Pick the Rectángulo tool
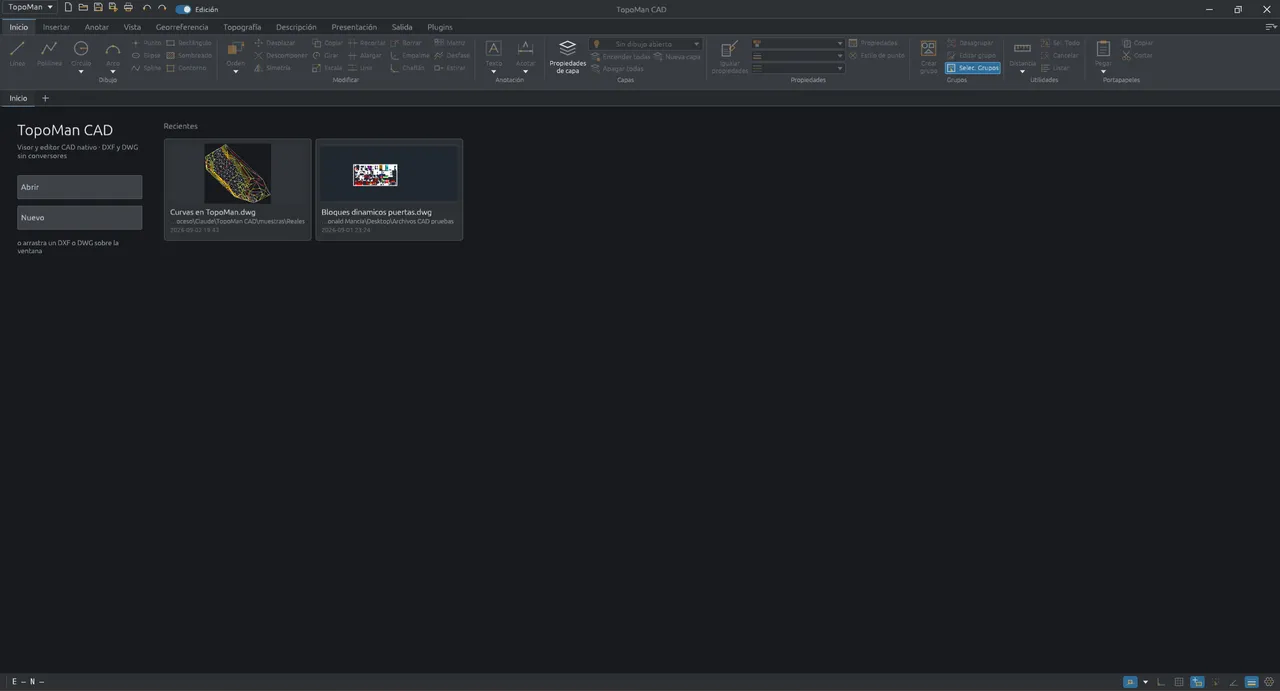Viewport: 1280px width, 691px height. (189, 43)
